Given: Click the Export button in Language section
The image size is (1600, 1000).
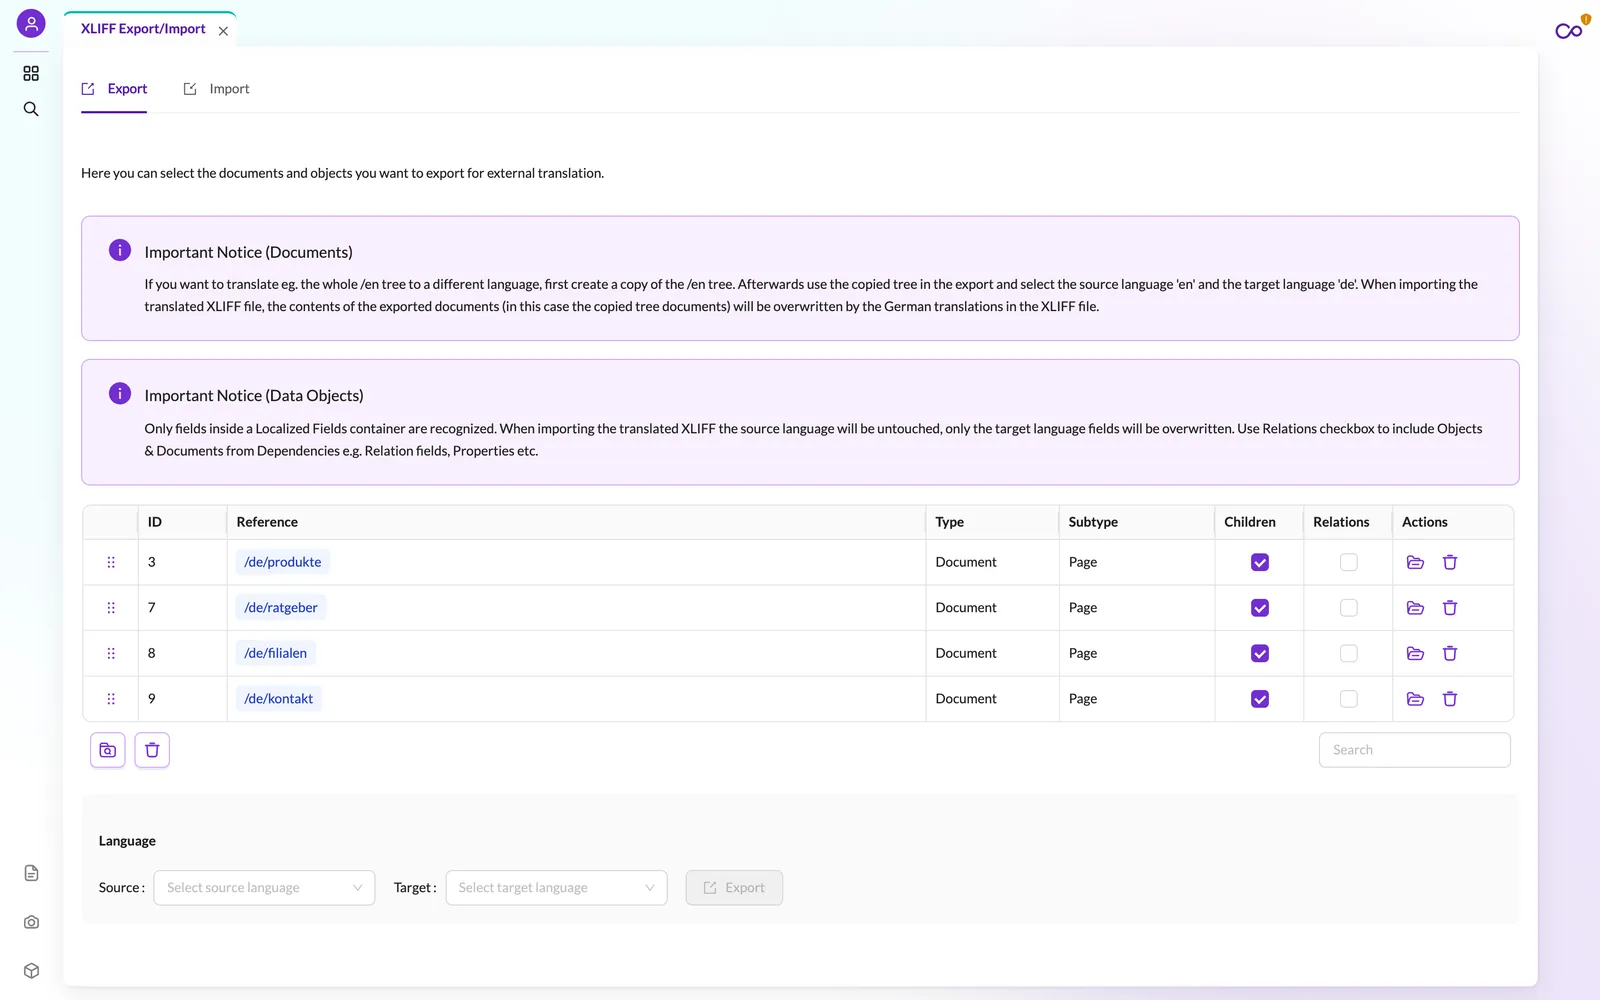Looking at the screenshot, I should tap(734, 888).
